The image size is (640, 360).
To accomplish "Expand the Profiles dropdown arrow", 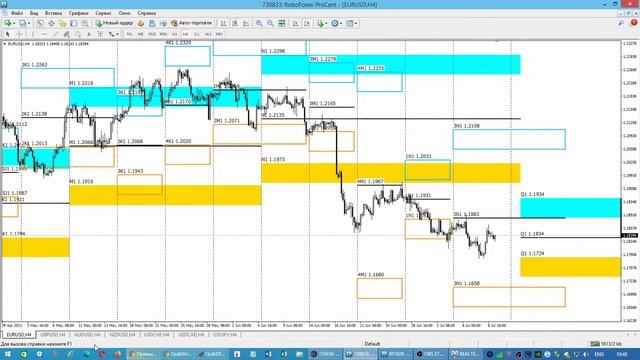I will click(x=29, y=23).
